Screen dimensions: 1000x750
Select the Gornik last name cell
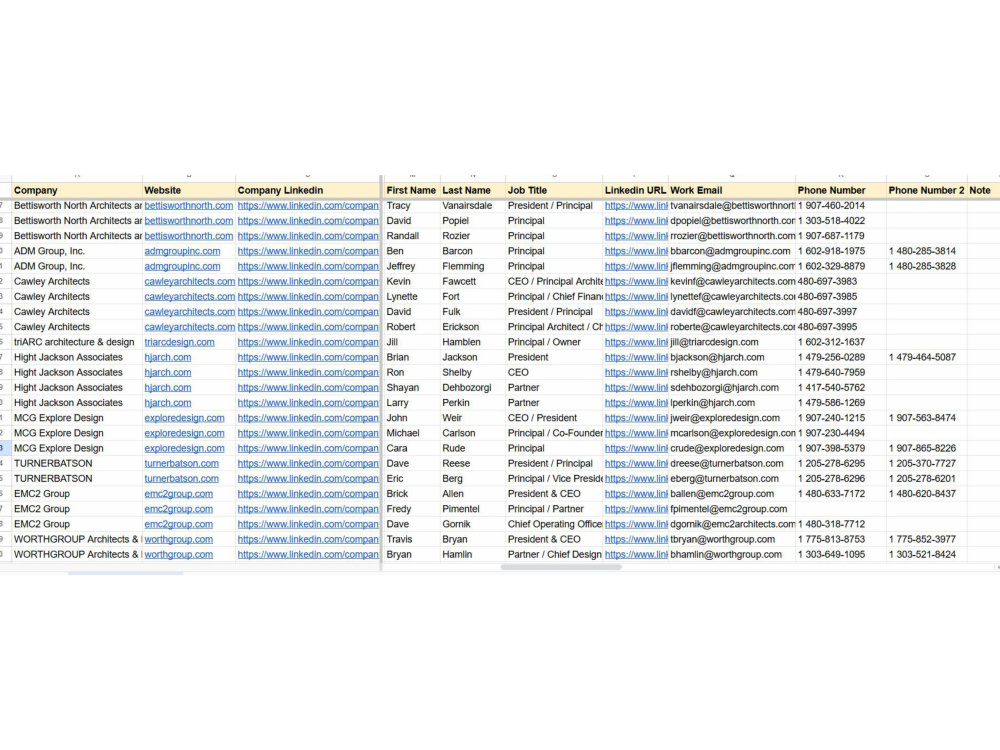point(473,524)
